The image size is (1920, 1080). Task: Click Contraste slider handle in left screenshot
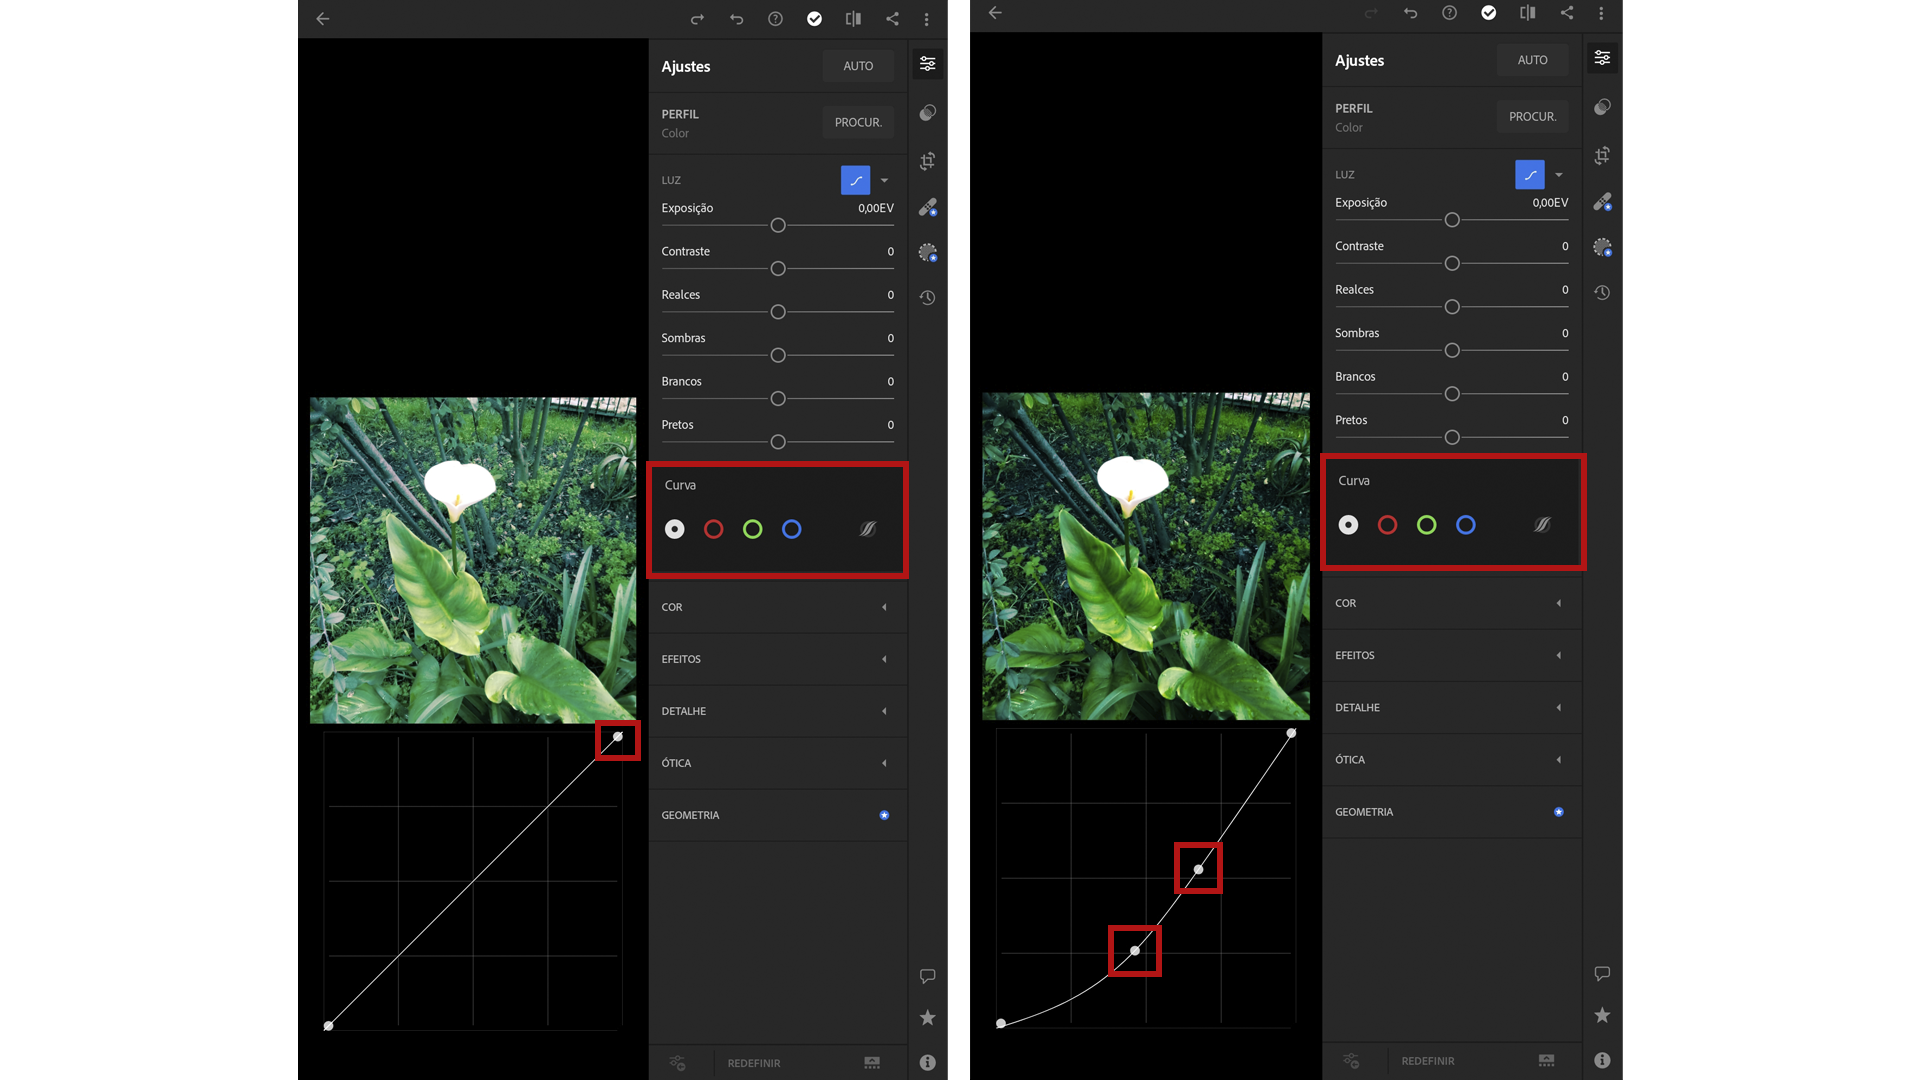[x=778, y=269]
